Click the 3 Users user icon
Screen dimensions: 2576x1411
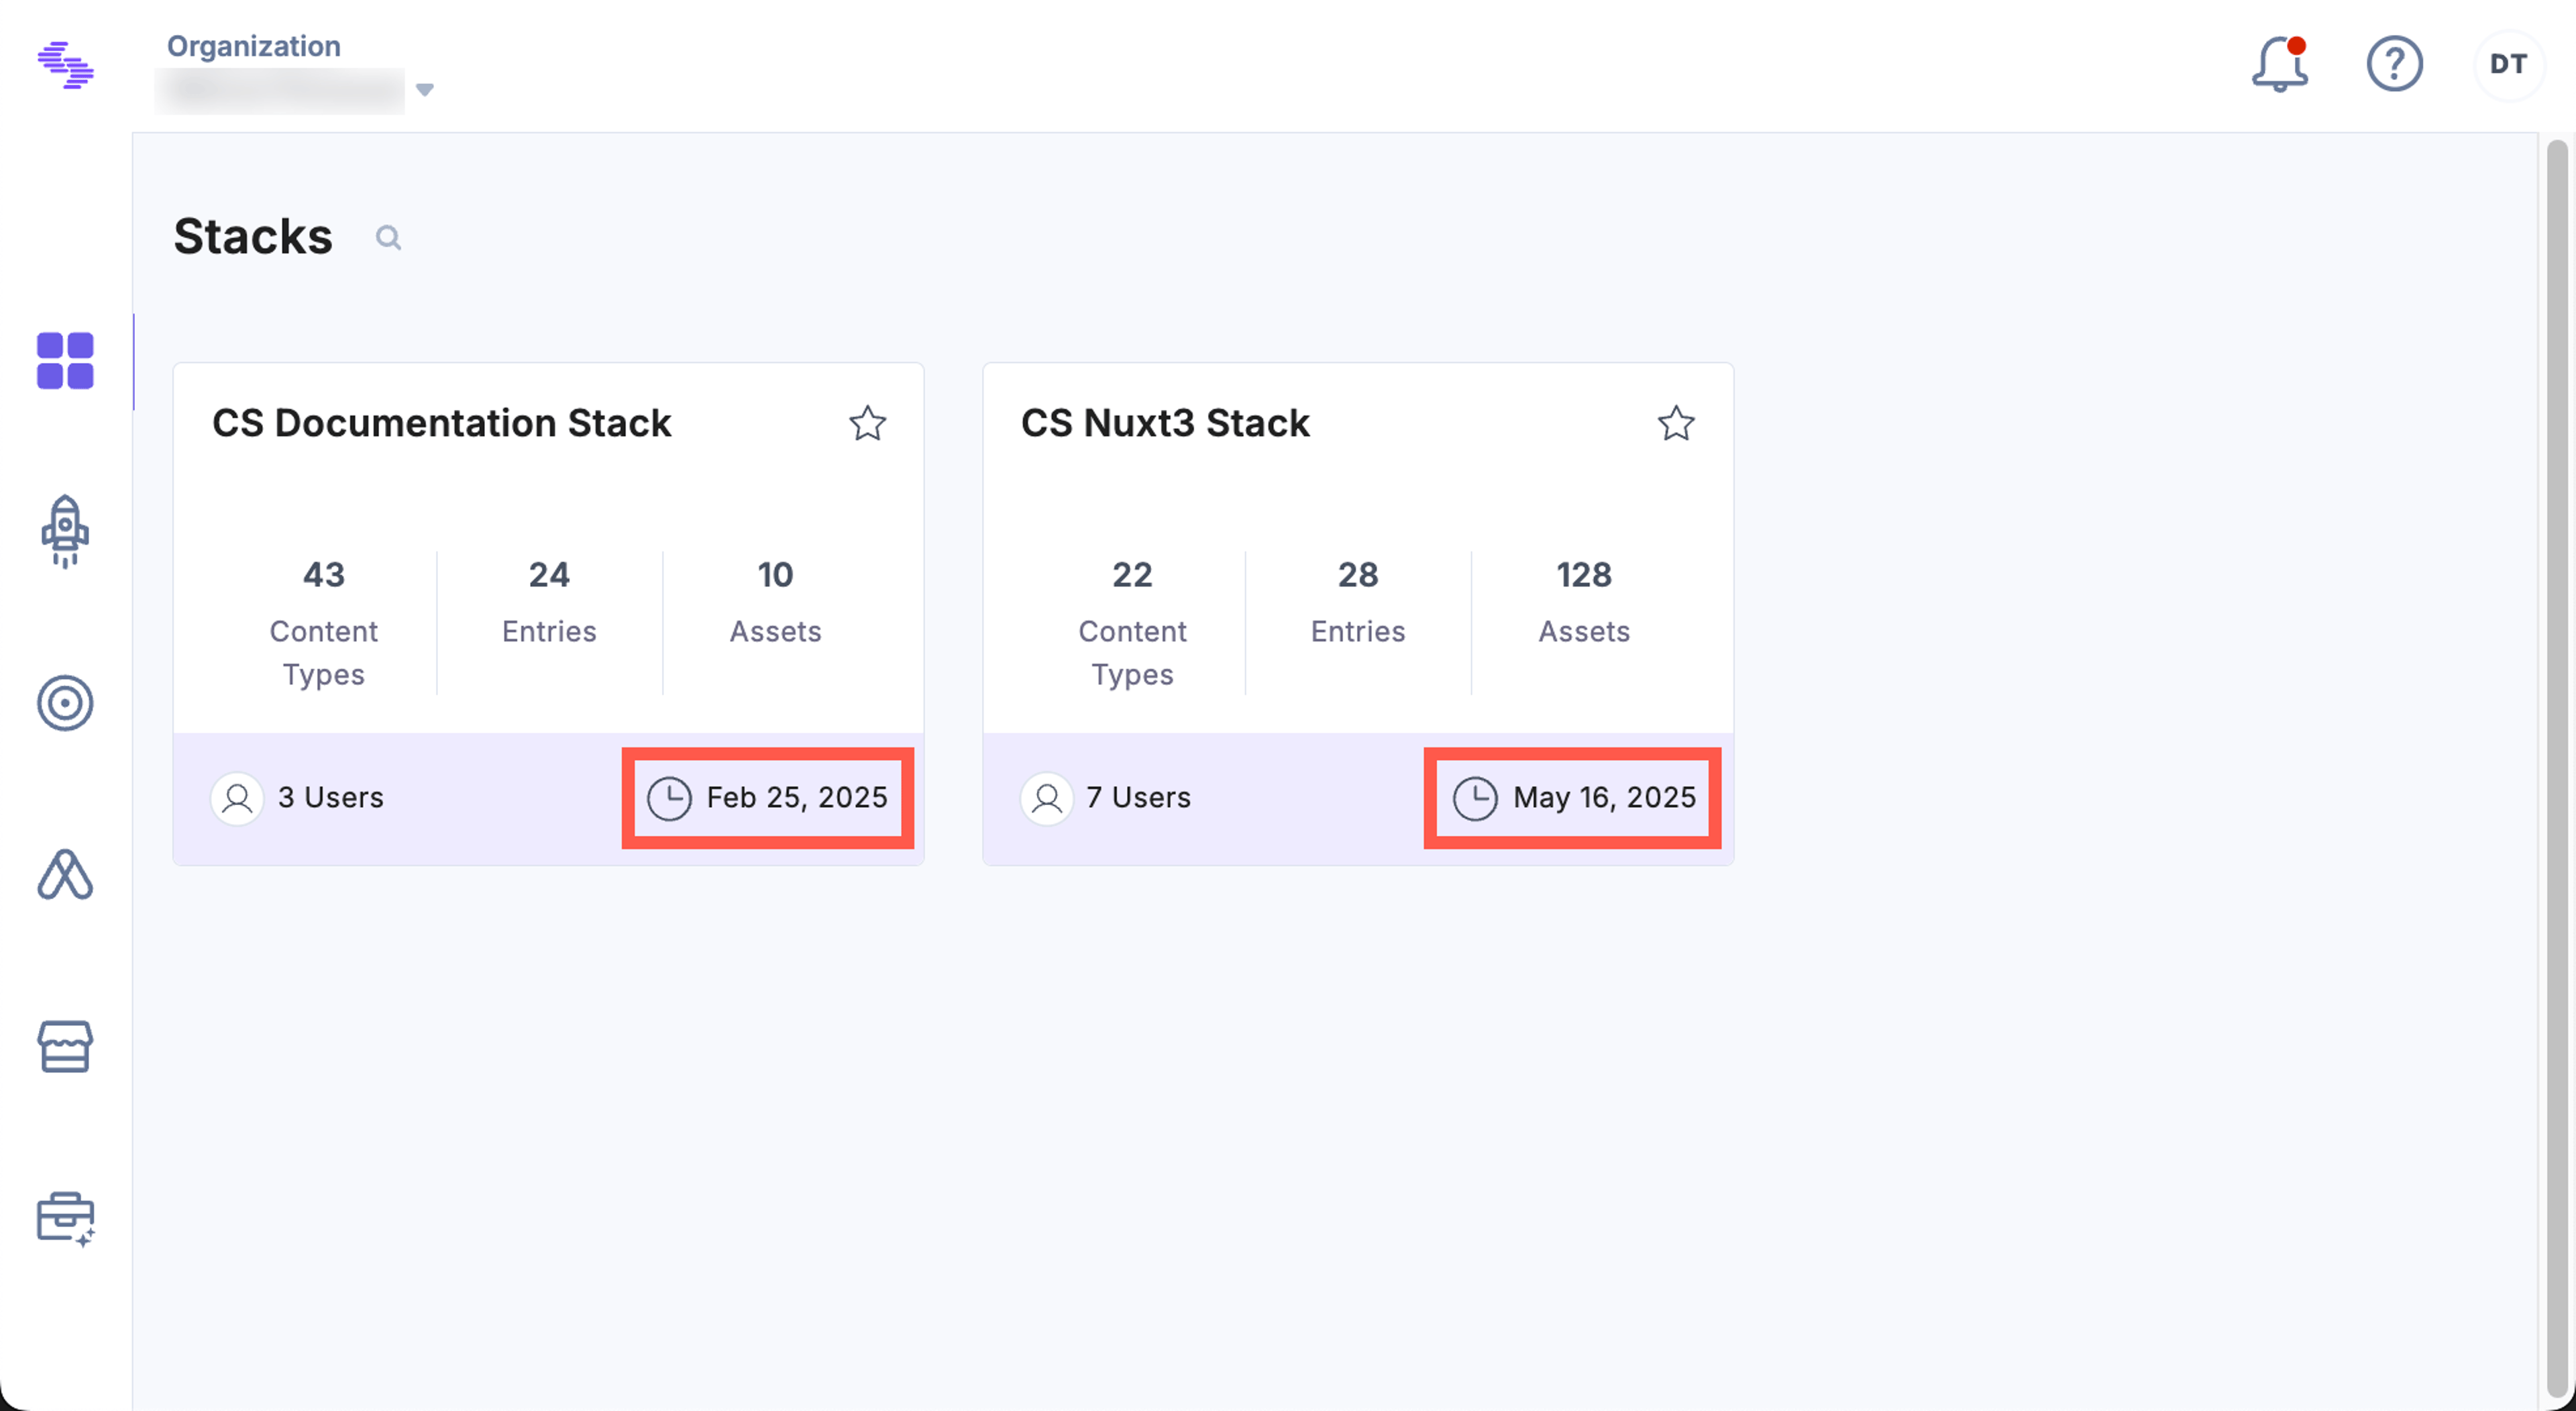pyautogui.click(x=237, y=798)
